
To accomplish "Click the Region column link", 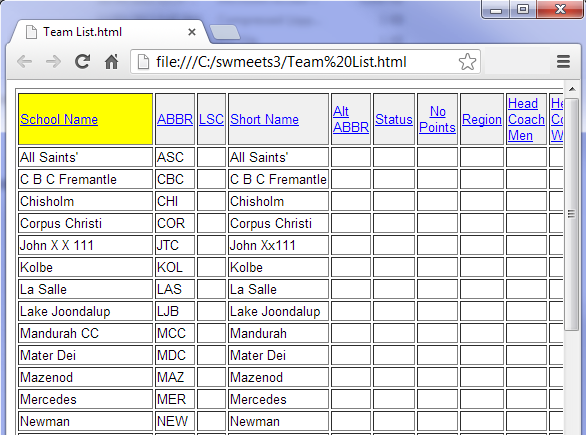I will click(x=481, y=120).
